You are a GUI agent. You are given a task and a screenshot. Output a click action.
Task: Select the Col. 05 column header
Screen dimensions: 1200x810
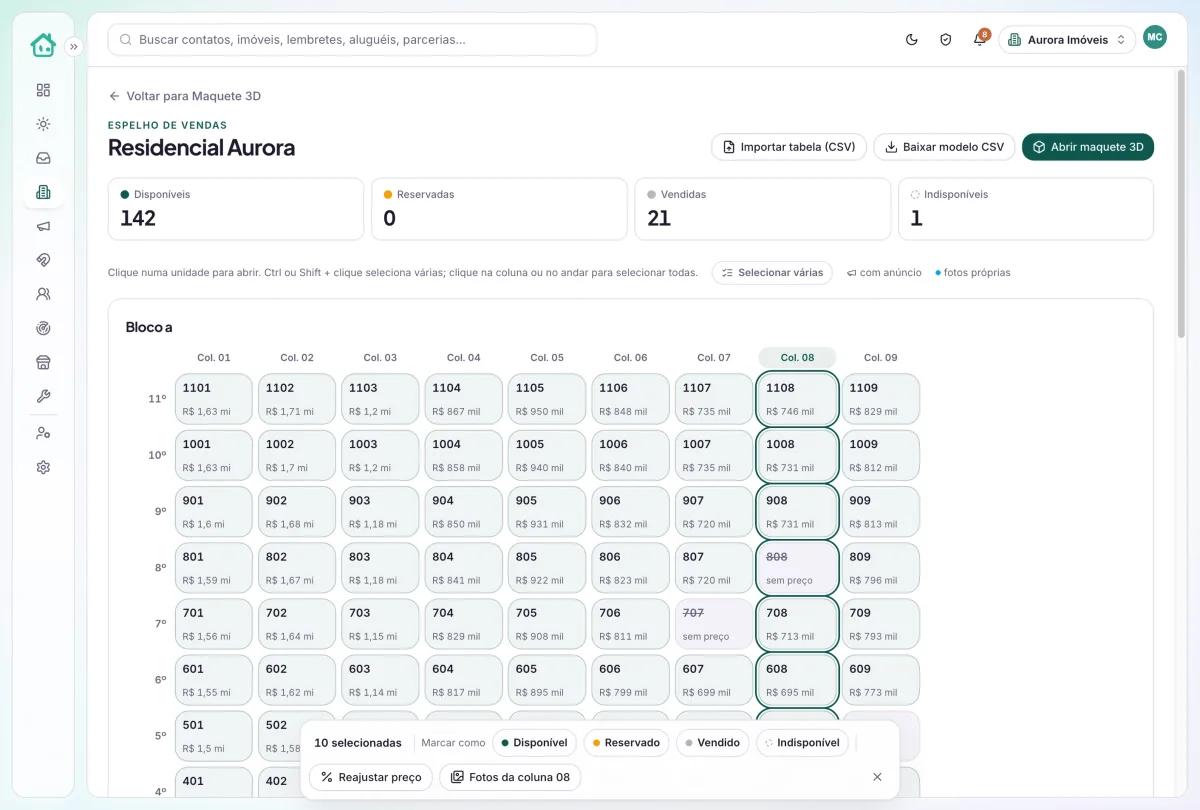pos(547,357)
